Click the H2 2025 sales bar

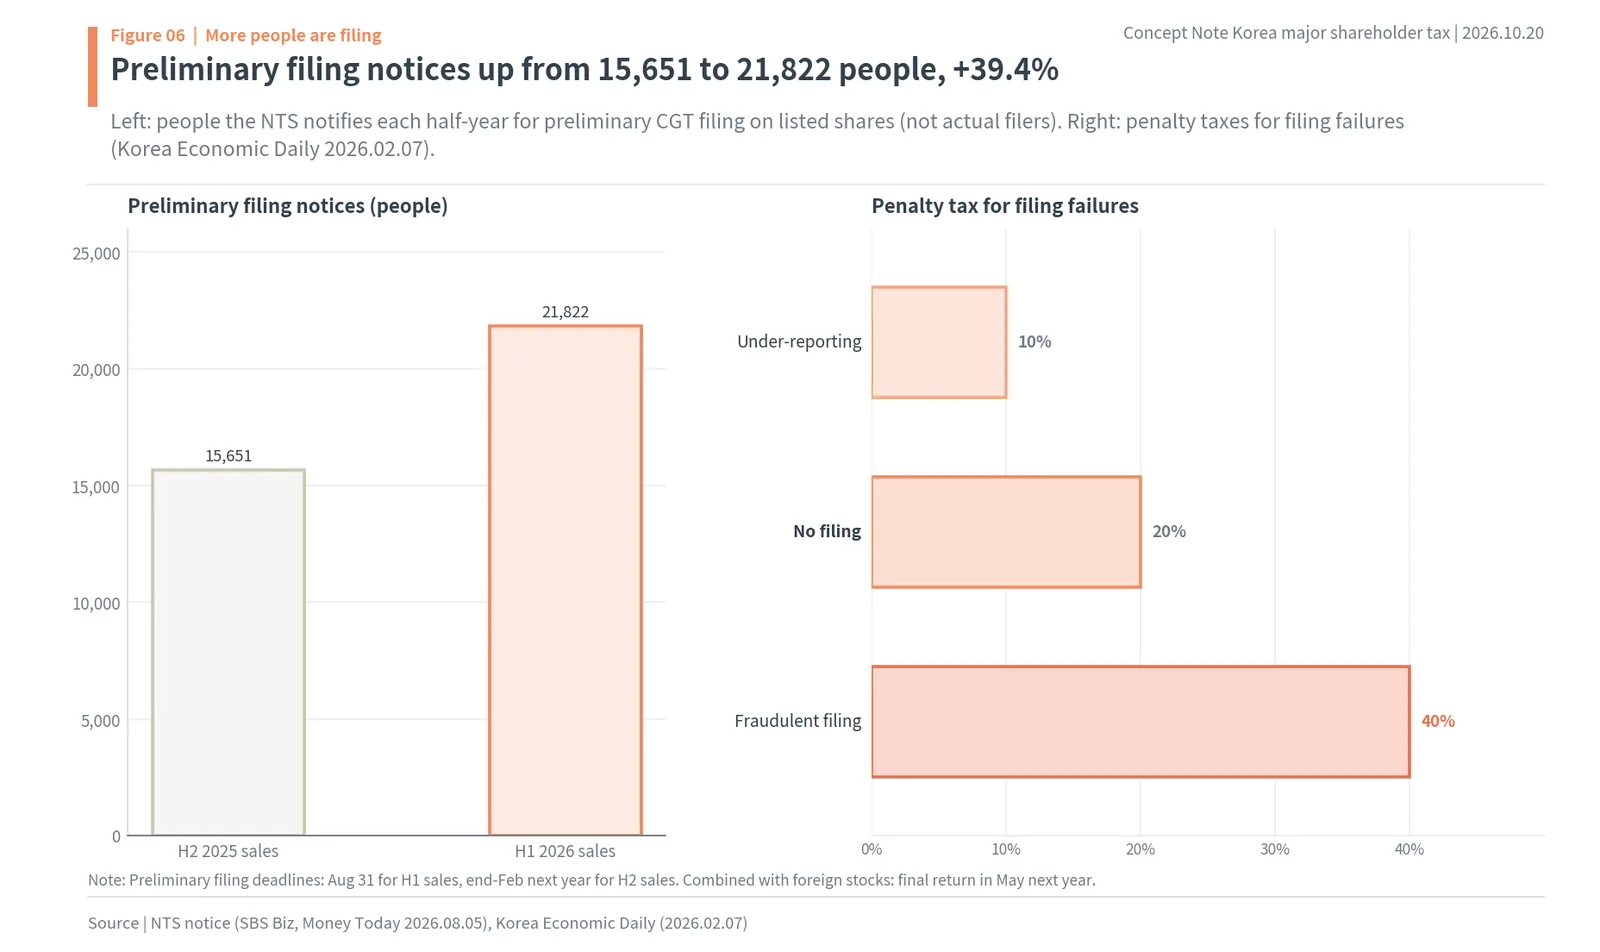pos(228,652)
